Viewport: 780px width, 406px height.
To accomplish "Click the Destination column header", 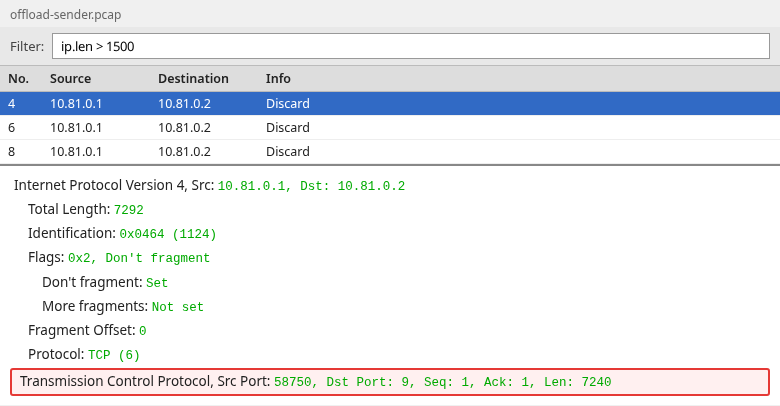I will click(x=193, y=79).
